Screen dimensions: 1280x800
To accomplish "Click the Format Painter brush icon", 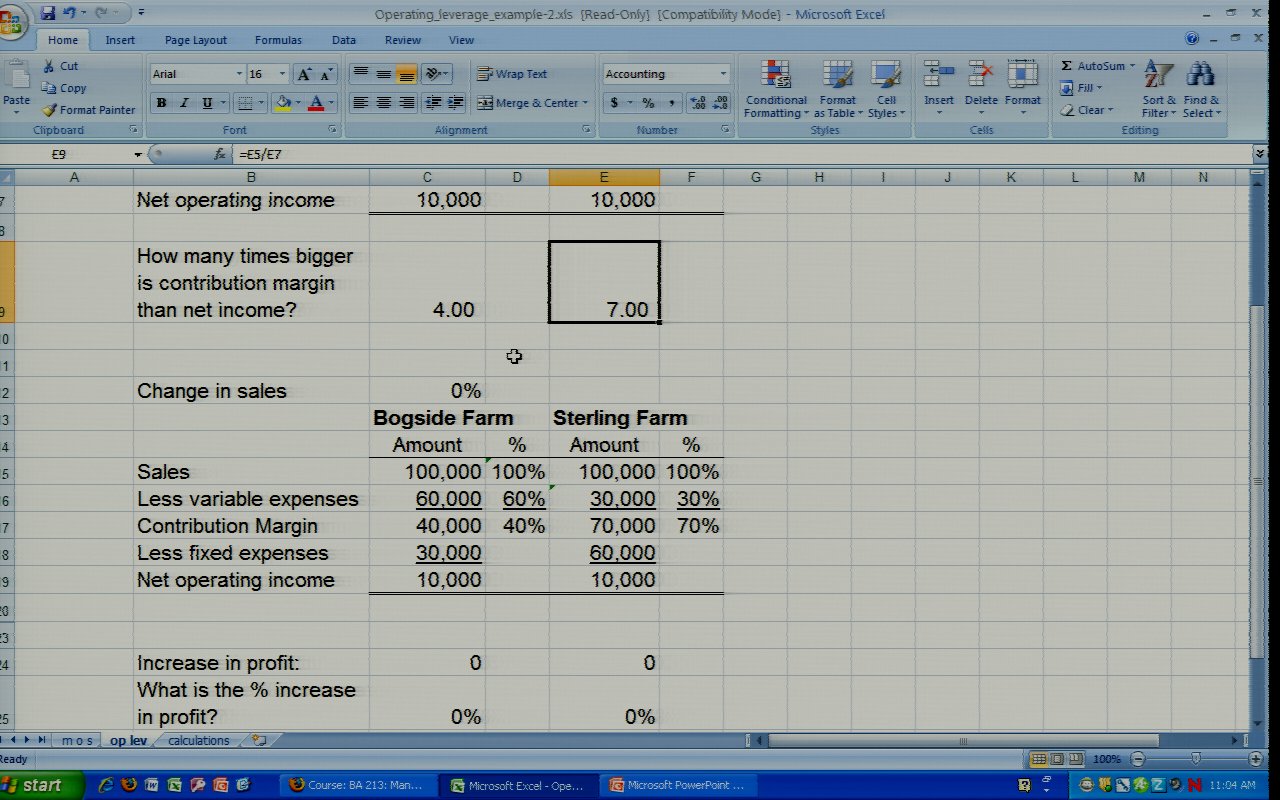I will point(49,110).
